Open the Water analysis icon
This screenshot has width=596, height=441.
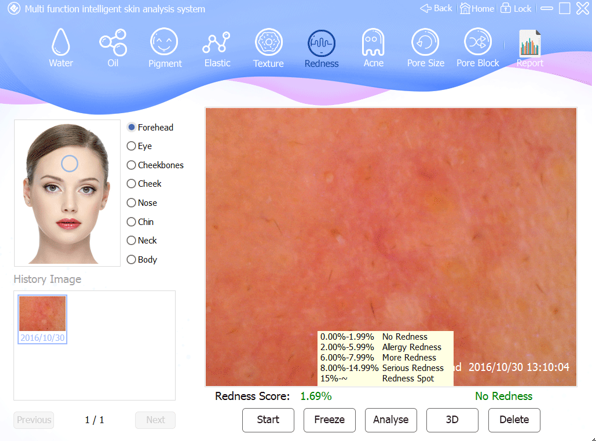[x=61, y=43]
